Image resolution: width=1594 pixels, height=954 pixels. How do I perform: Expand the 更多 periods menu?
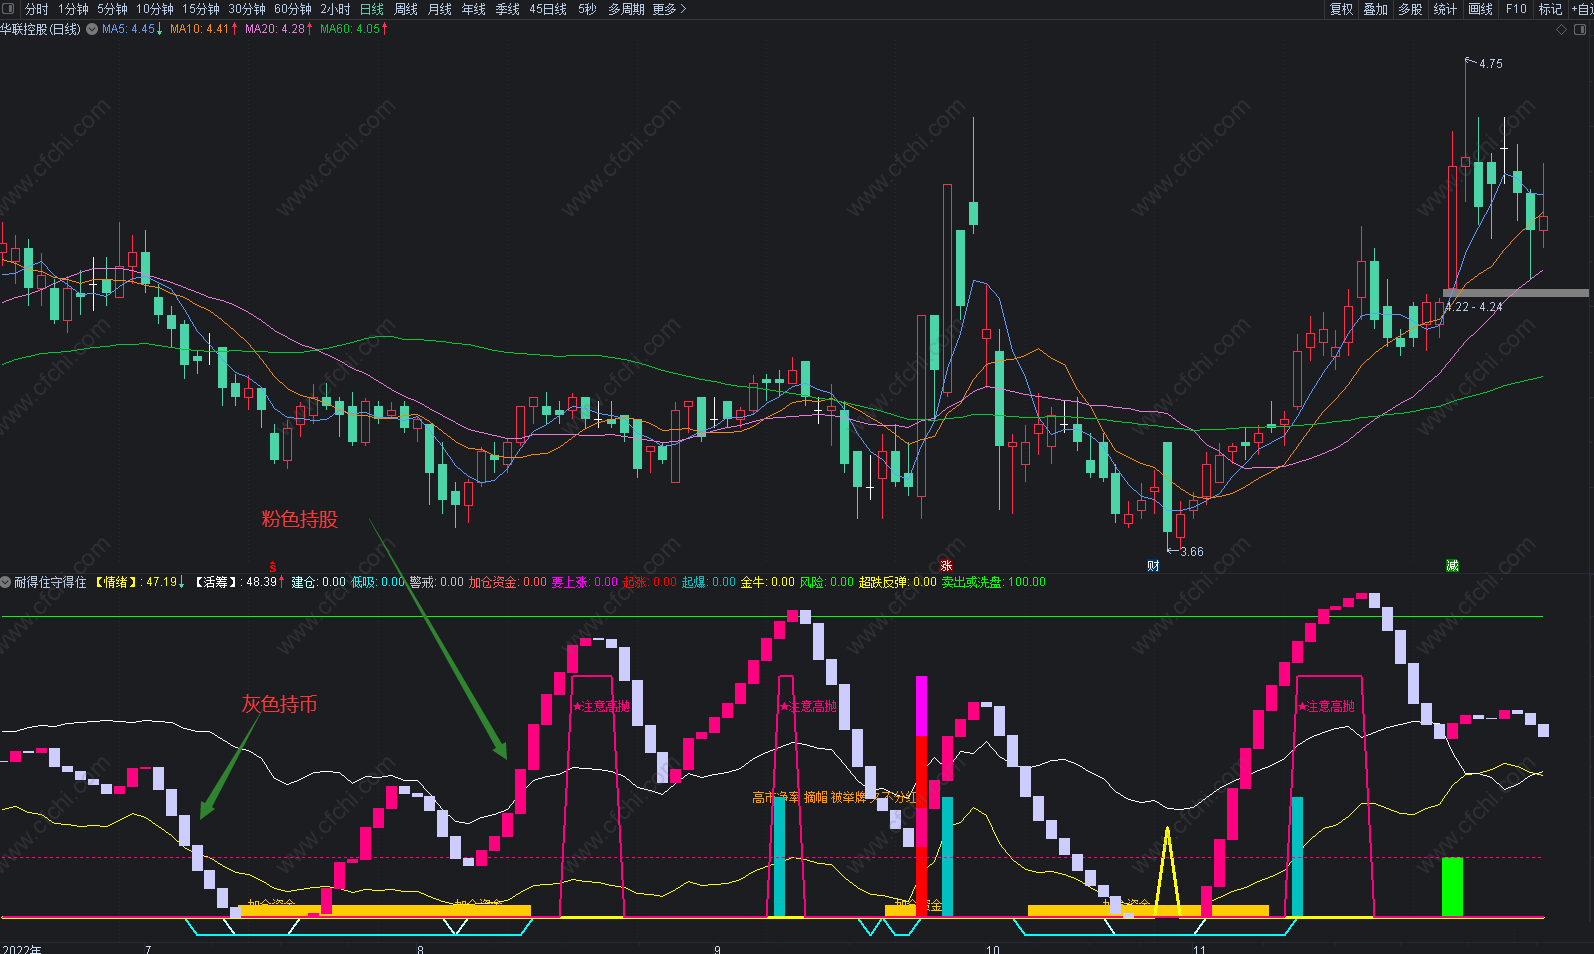click(x=670, y=9)
